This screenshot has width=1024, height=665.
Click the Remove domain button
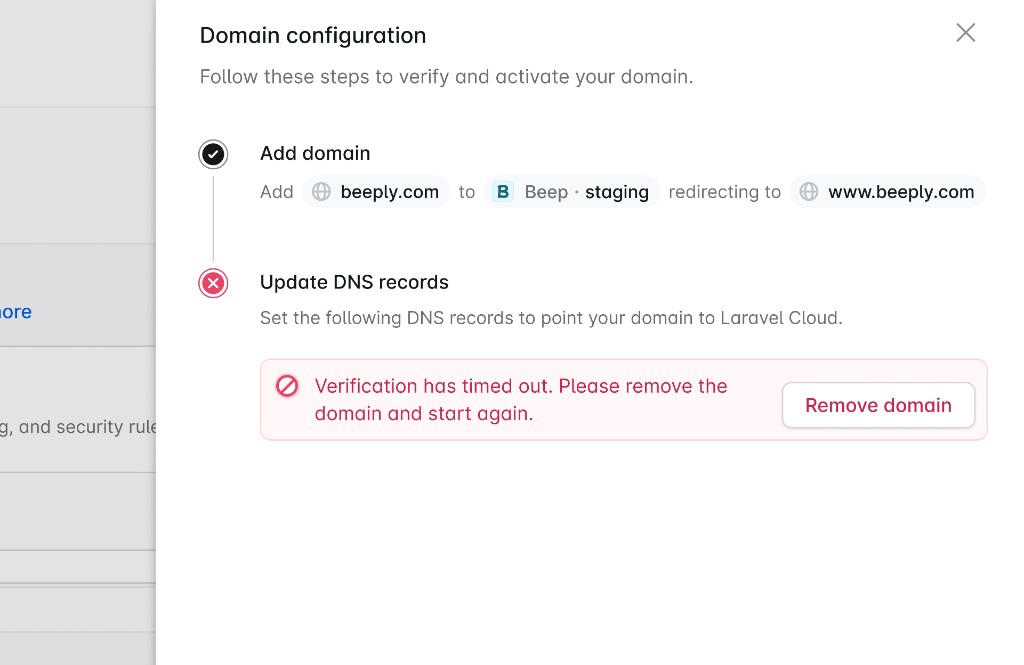point(878,405)
